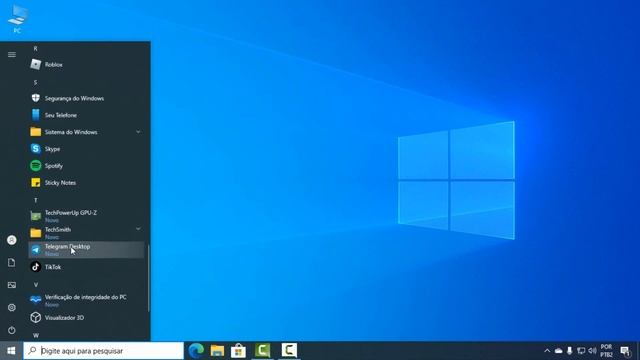The image size is (640, 360).
Task: Open the TechSmith folder
Action: coord(86,233)
